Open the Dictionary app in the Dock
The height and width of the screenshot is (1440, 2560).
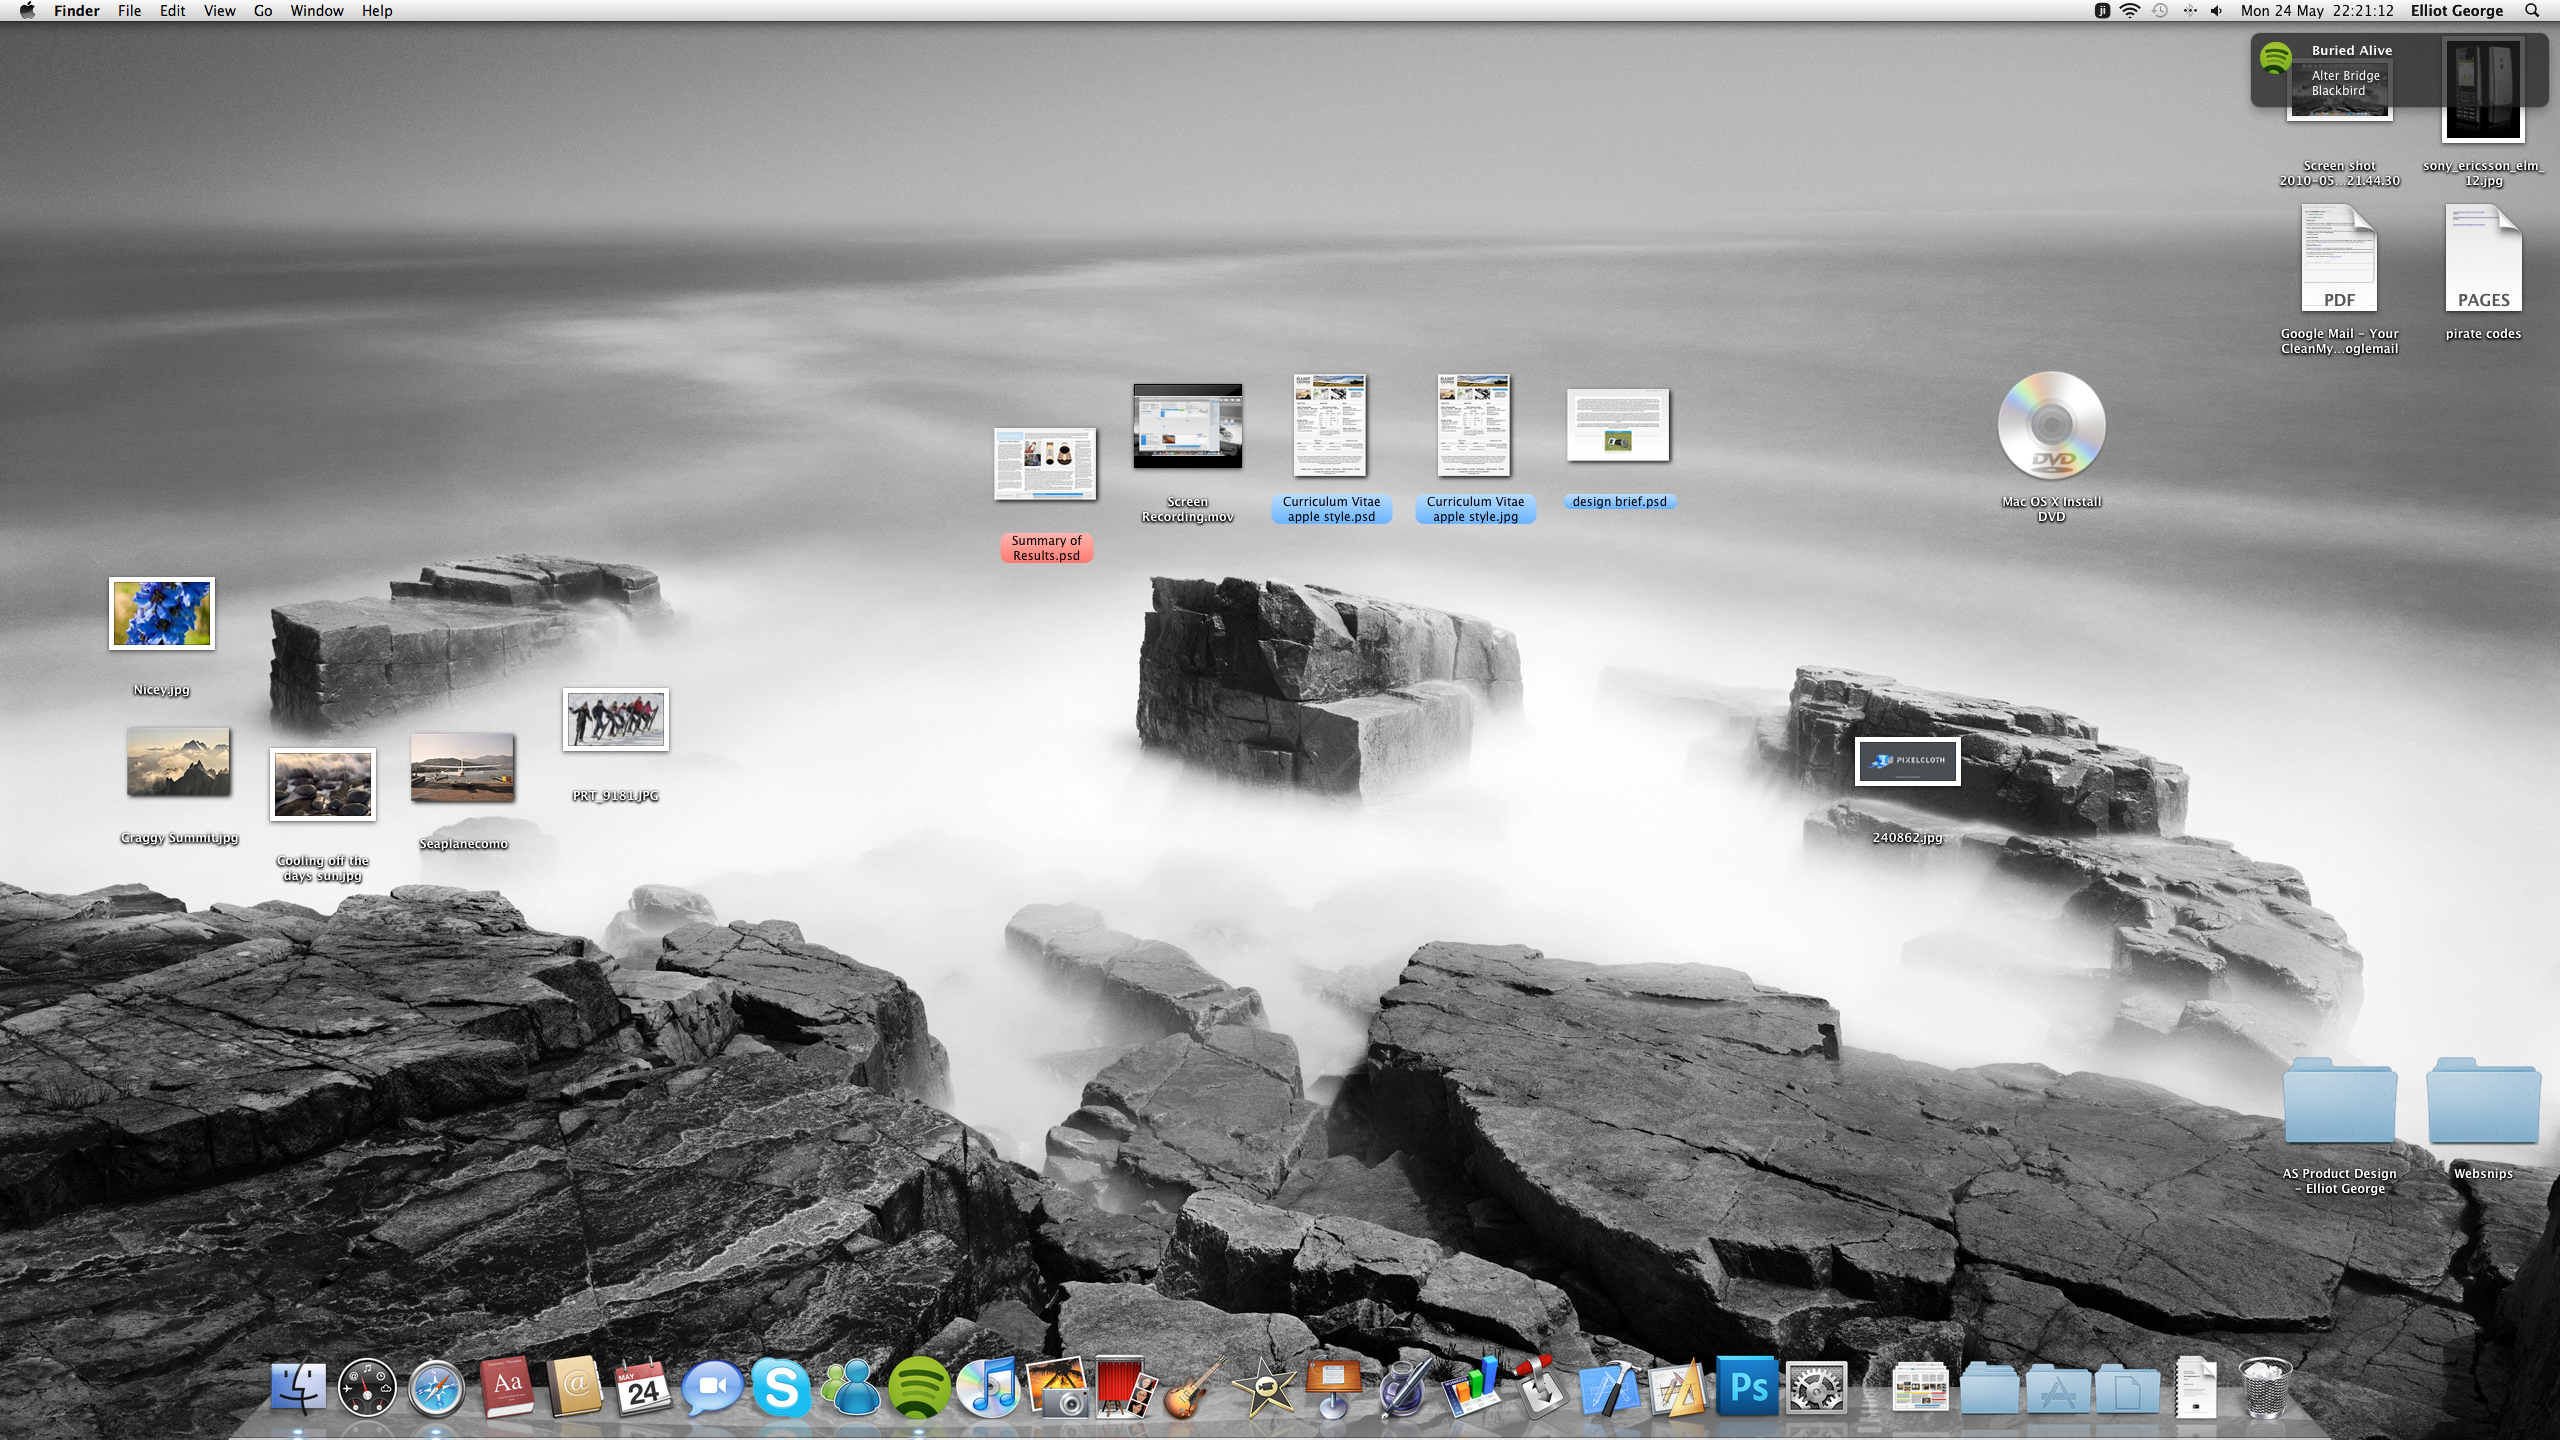(506, 1387)
